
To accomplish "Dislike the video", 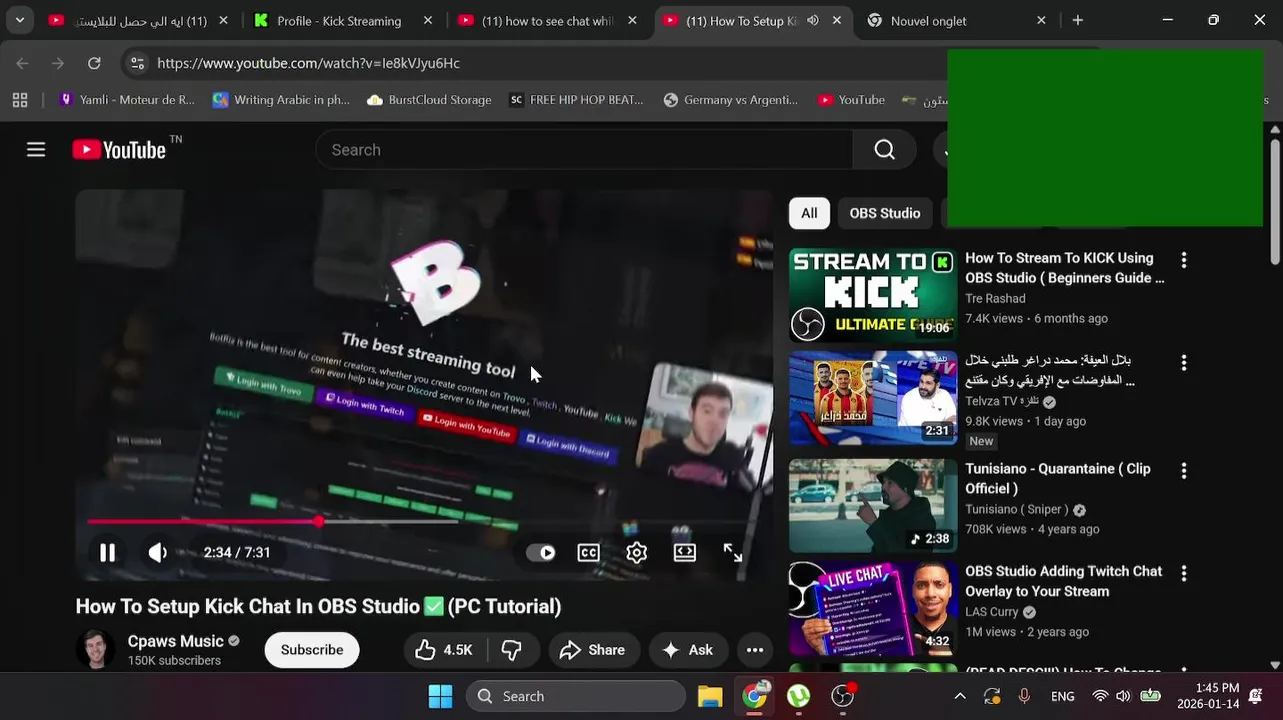I will pyautogui.click(x=512, y=650).
